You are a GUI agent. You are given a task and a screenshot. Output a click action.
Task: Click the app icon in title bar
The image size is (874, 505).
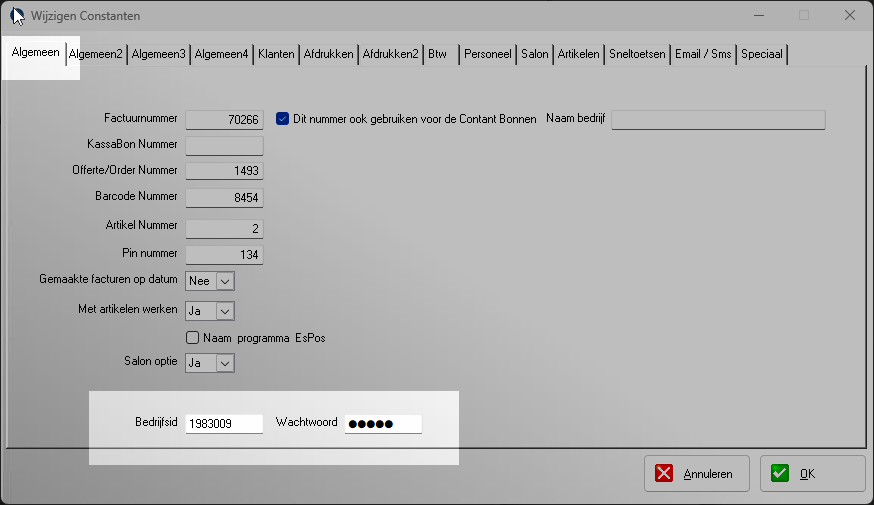18,16
